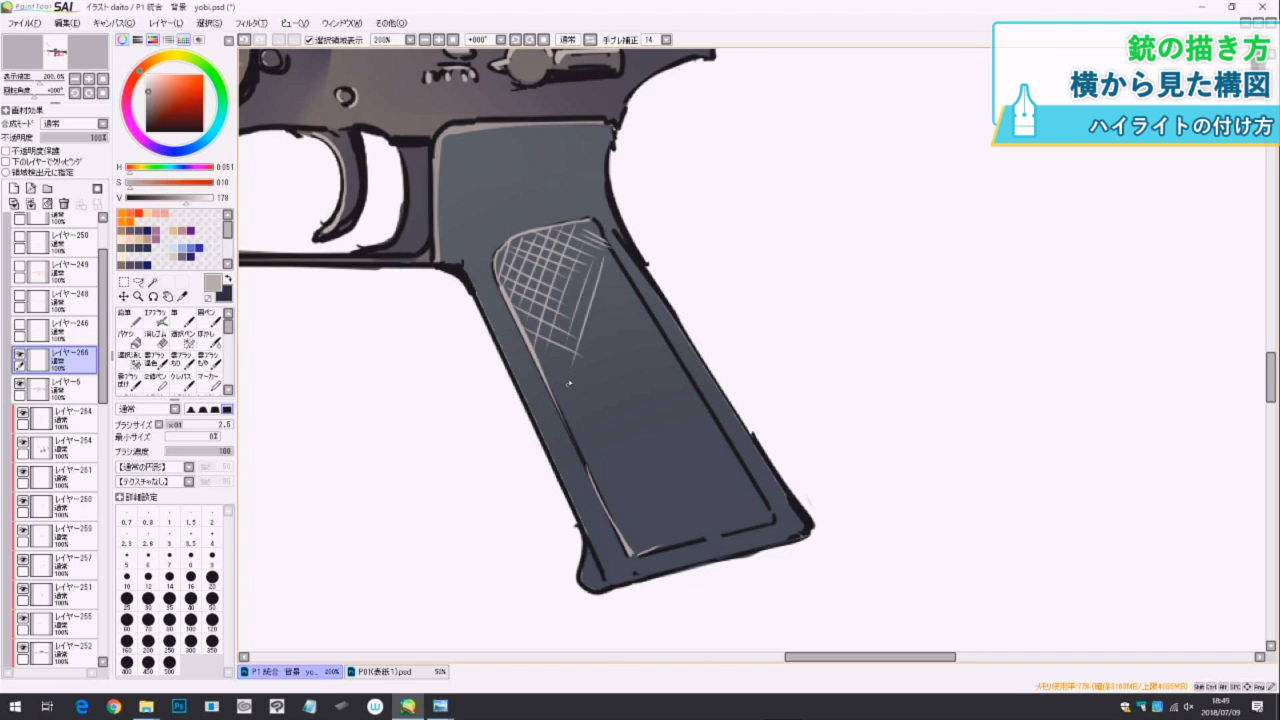Viewport: 1280px width, 720px height.
Task: Toggle 選択領域表示 checkbox in toolbar
Action: pos(309,40)
